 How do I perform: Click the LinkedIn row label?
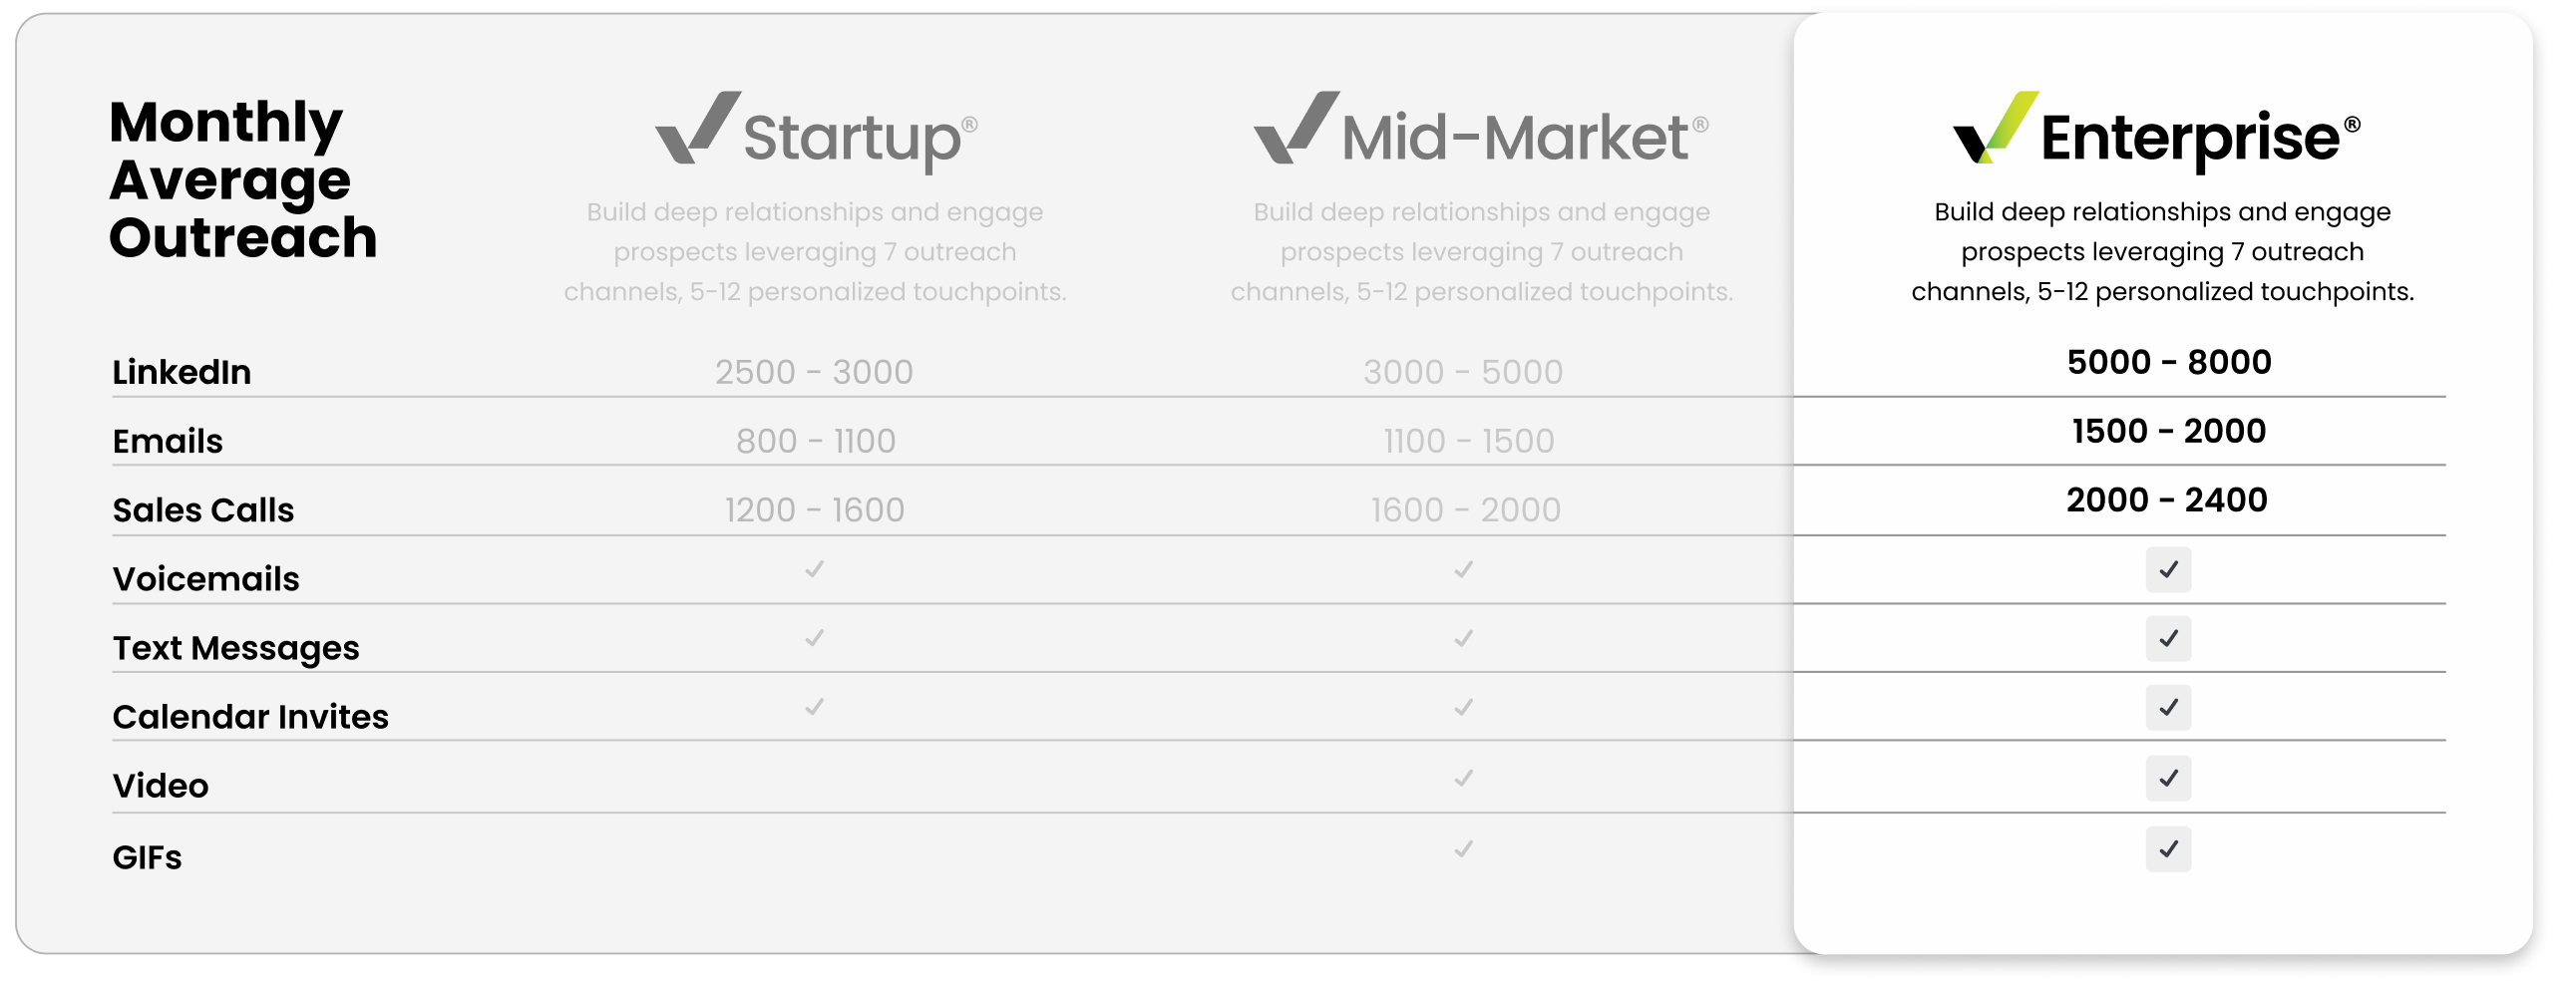[182, 372]
